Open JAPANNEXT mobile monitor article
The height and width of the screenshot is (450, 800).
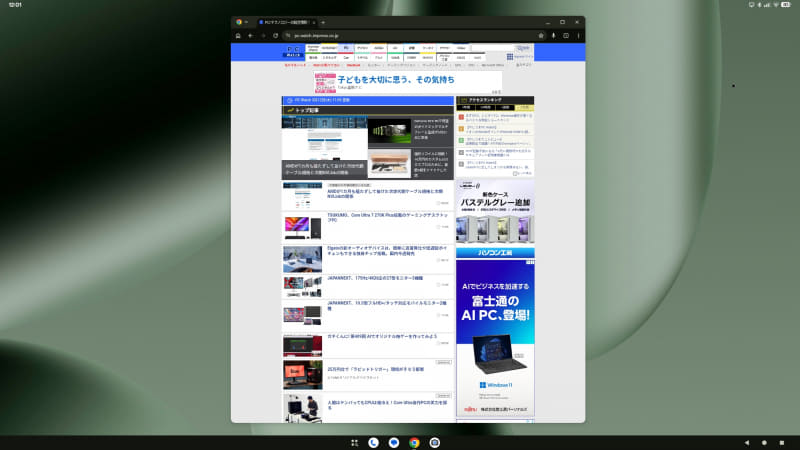(387, 305)
